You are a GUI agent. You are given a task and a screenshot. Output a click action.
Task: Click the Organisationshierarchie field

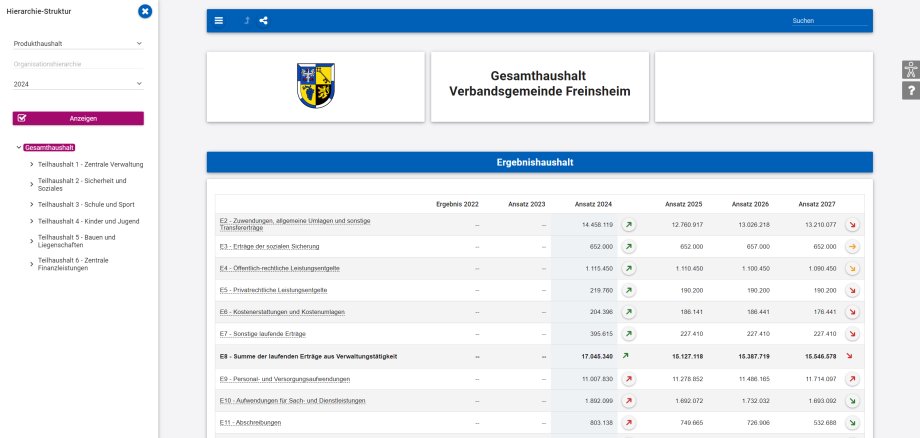78,64
